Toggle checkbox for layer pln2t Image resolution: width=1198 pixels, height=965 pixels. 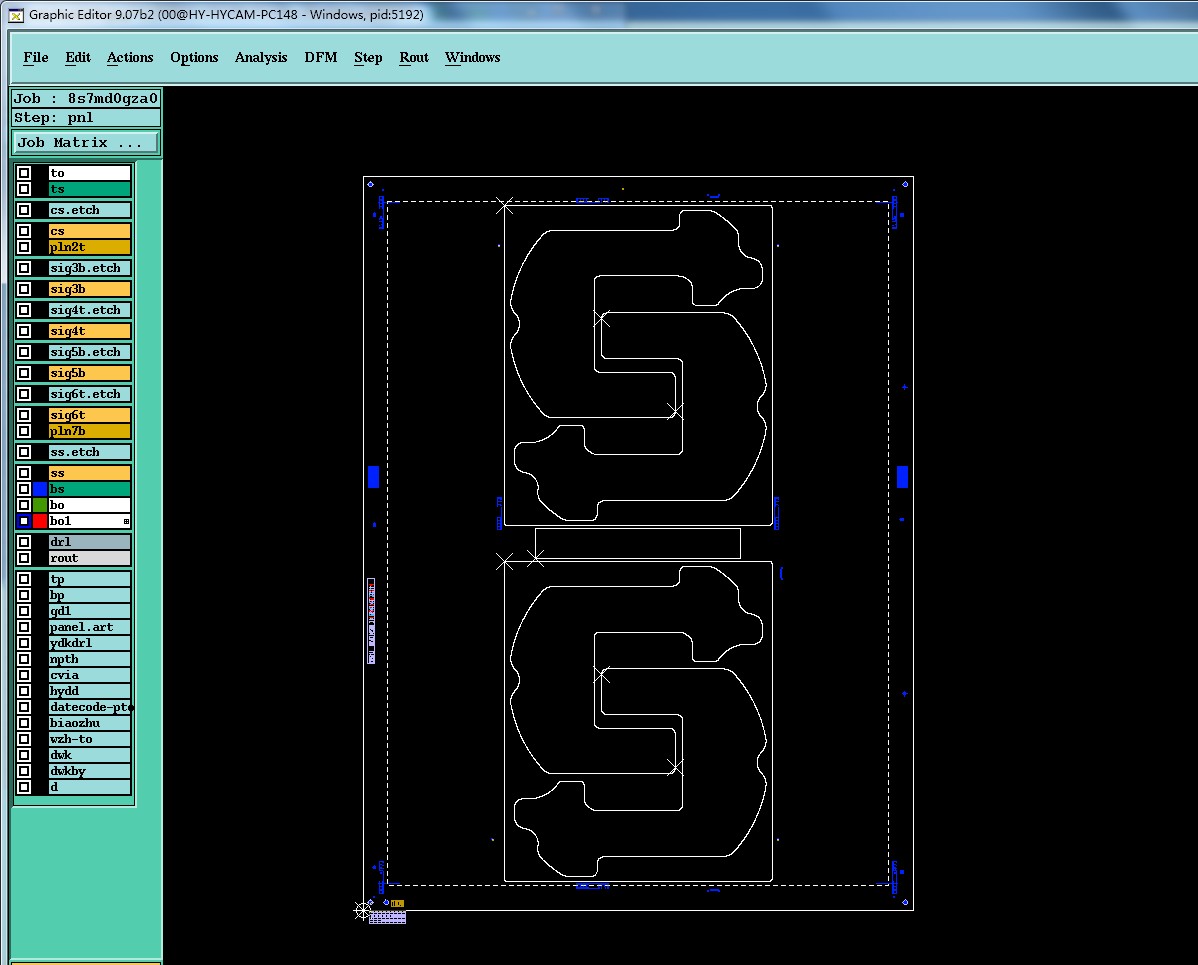click(24, 248)
